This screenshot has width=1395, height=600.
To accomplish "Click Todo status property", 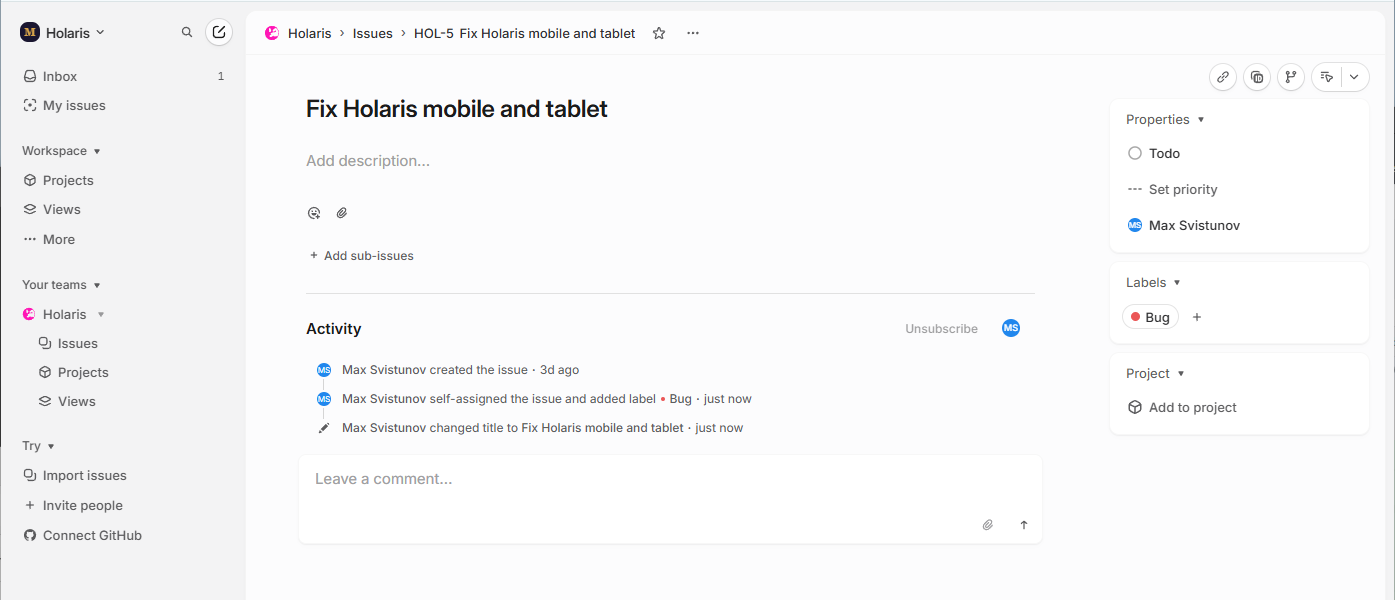I will click(1154, 153).
